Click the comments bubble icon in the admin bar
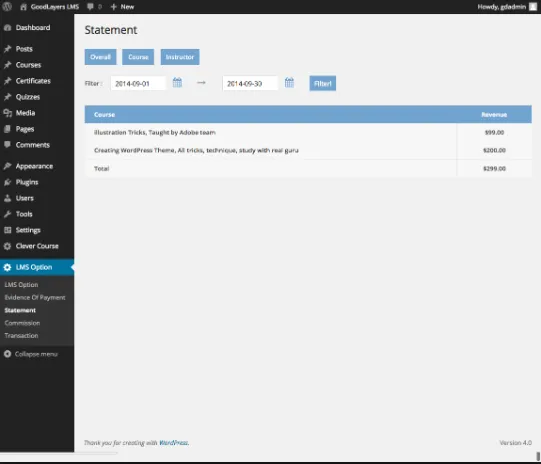Image resolution: width=541 pixels, height=464 pixels. click(90, 7)
